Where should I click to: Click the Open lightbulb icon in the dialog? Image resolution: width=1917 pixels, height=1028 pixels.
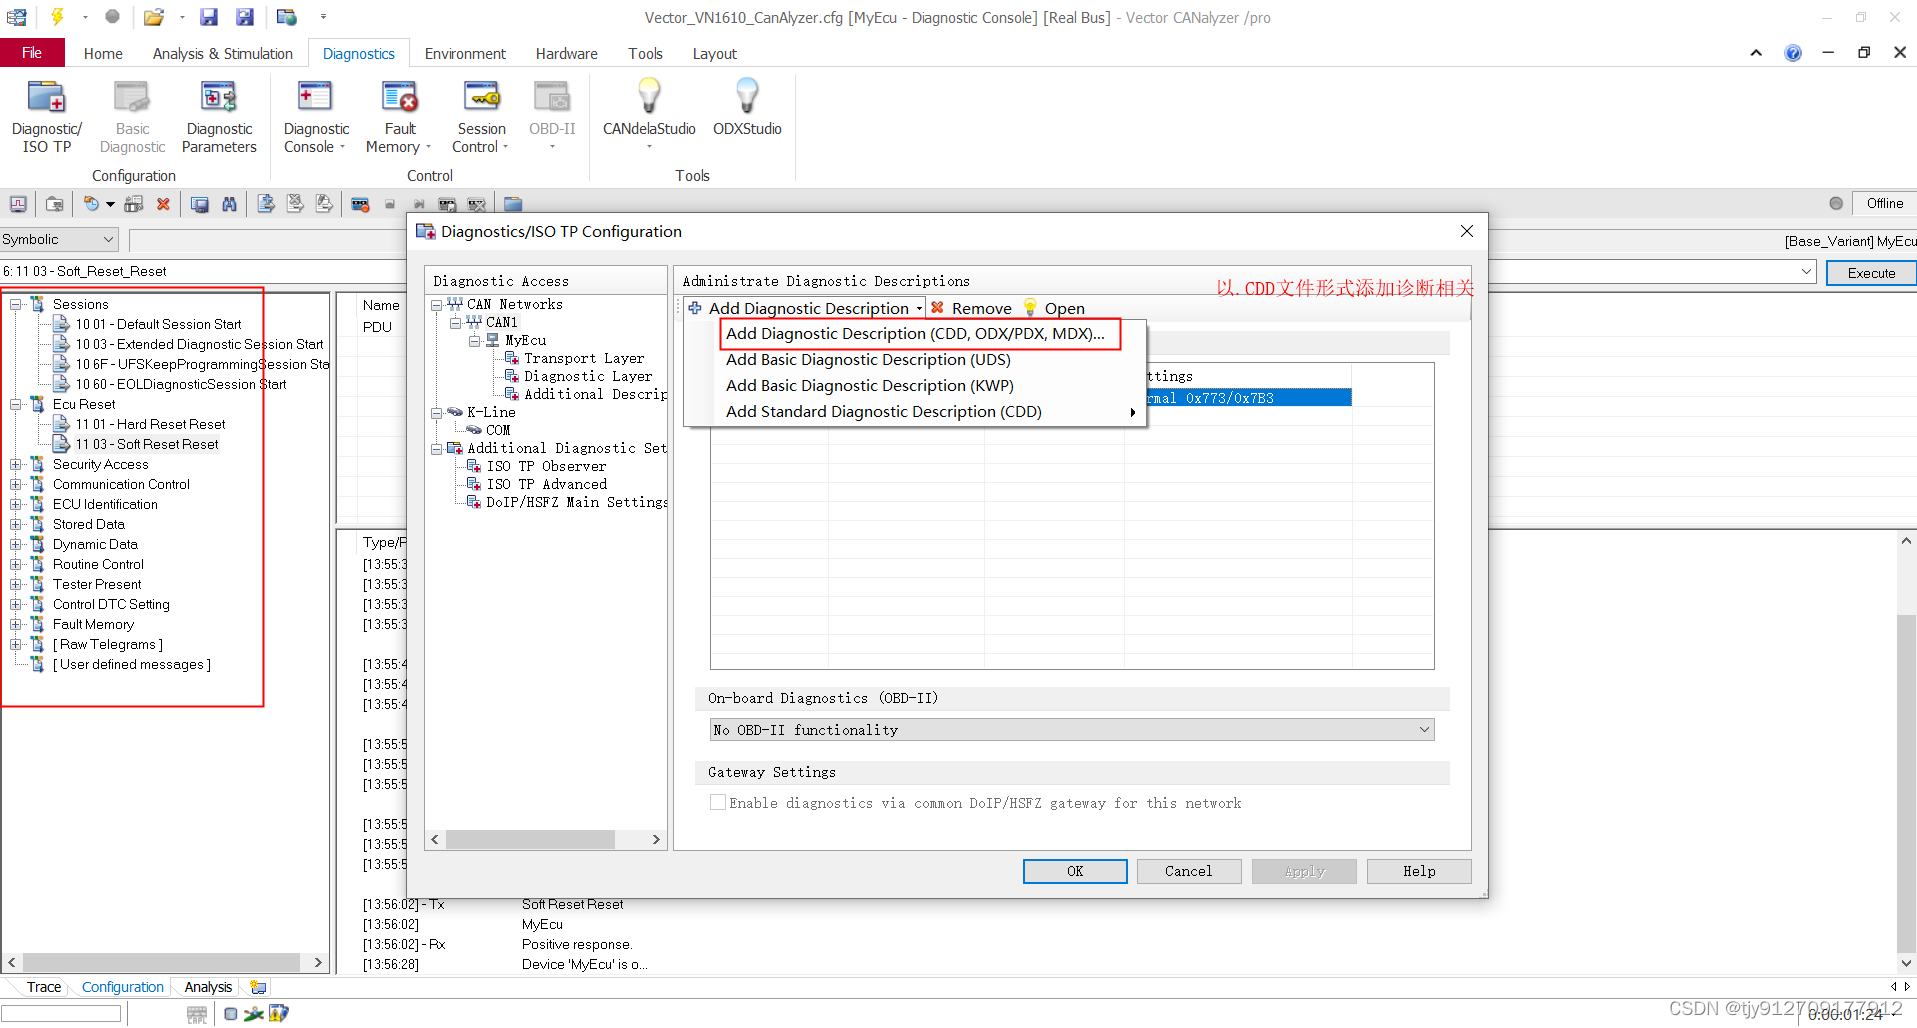[x=1030, y=308]
